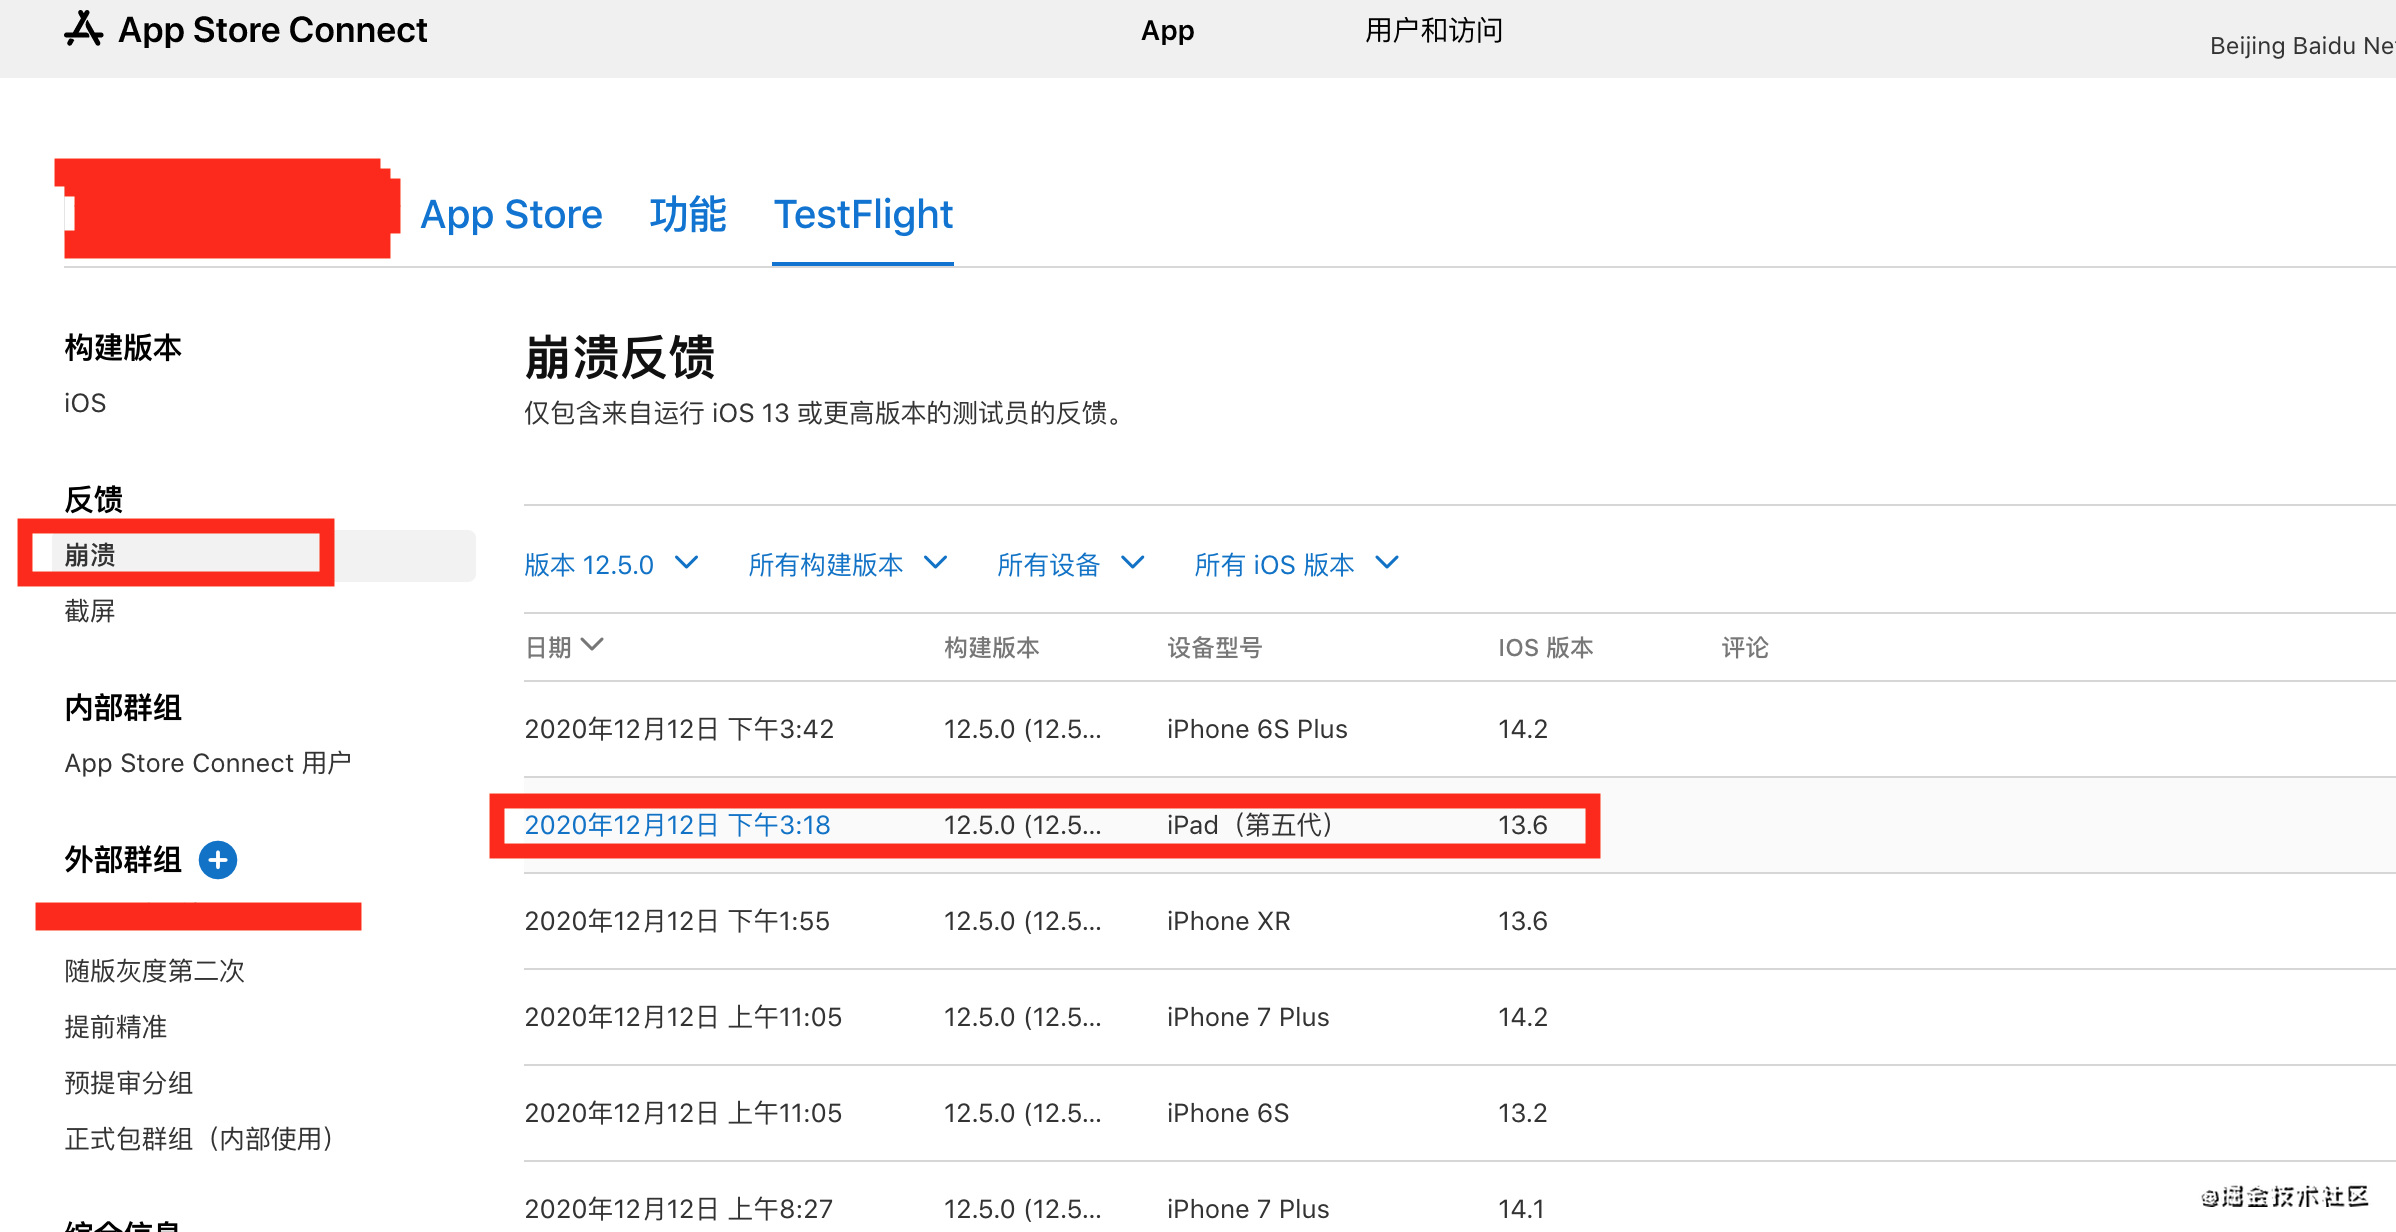Select App in the top navigation
This screenshot has height=1232, width=2396.
(1167, 31)
